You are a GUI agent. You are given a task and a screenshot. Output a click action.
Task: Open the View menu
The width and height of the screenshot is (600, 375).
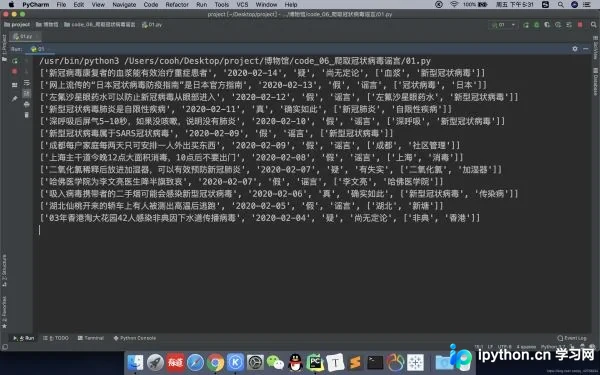tap(98, 5)
